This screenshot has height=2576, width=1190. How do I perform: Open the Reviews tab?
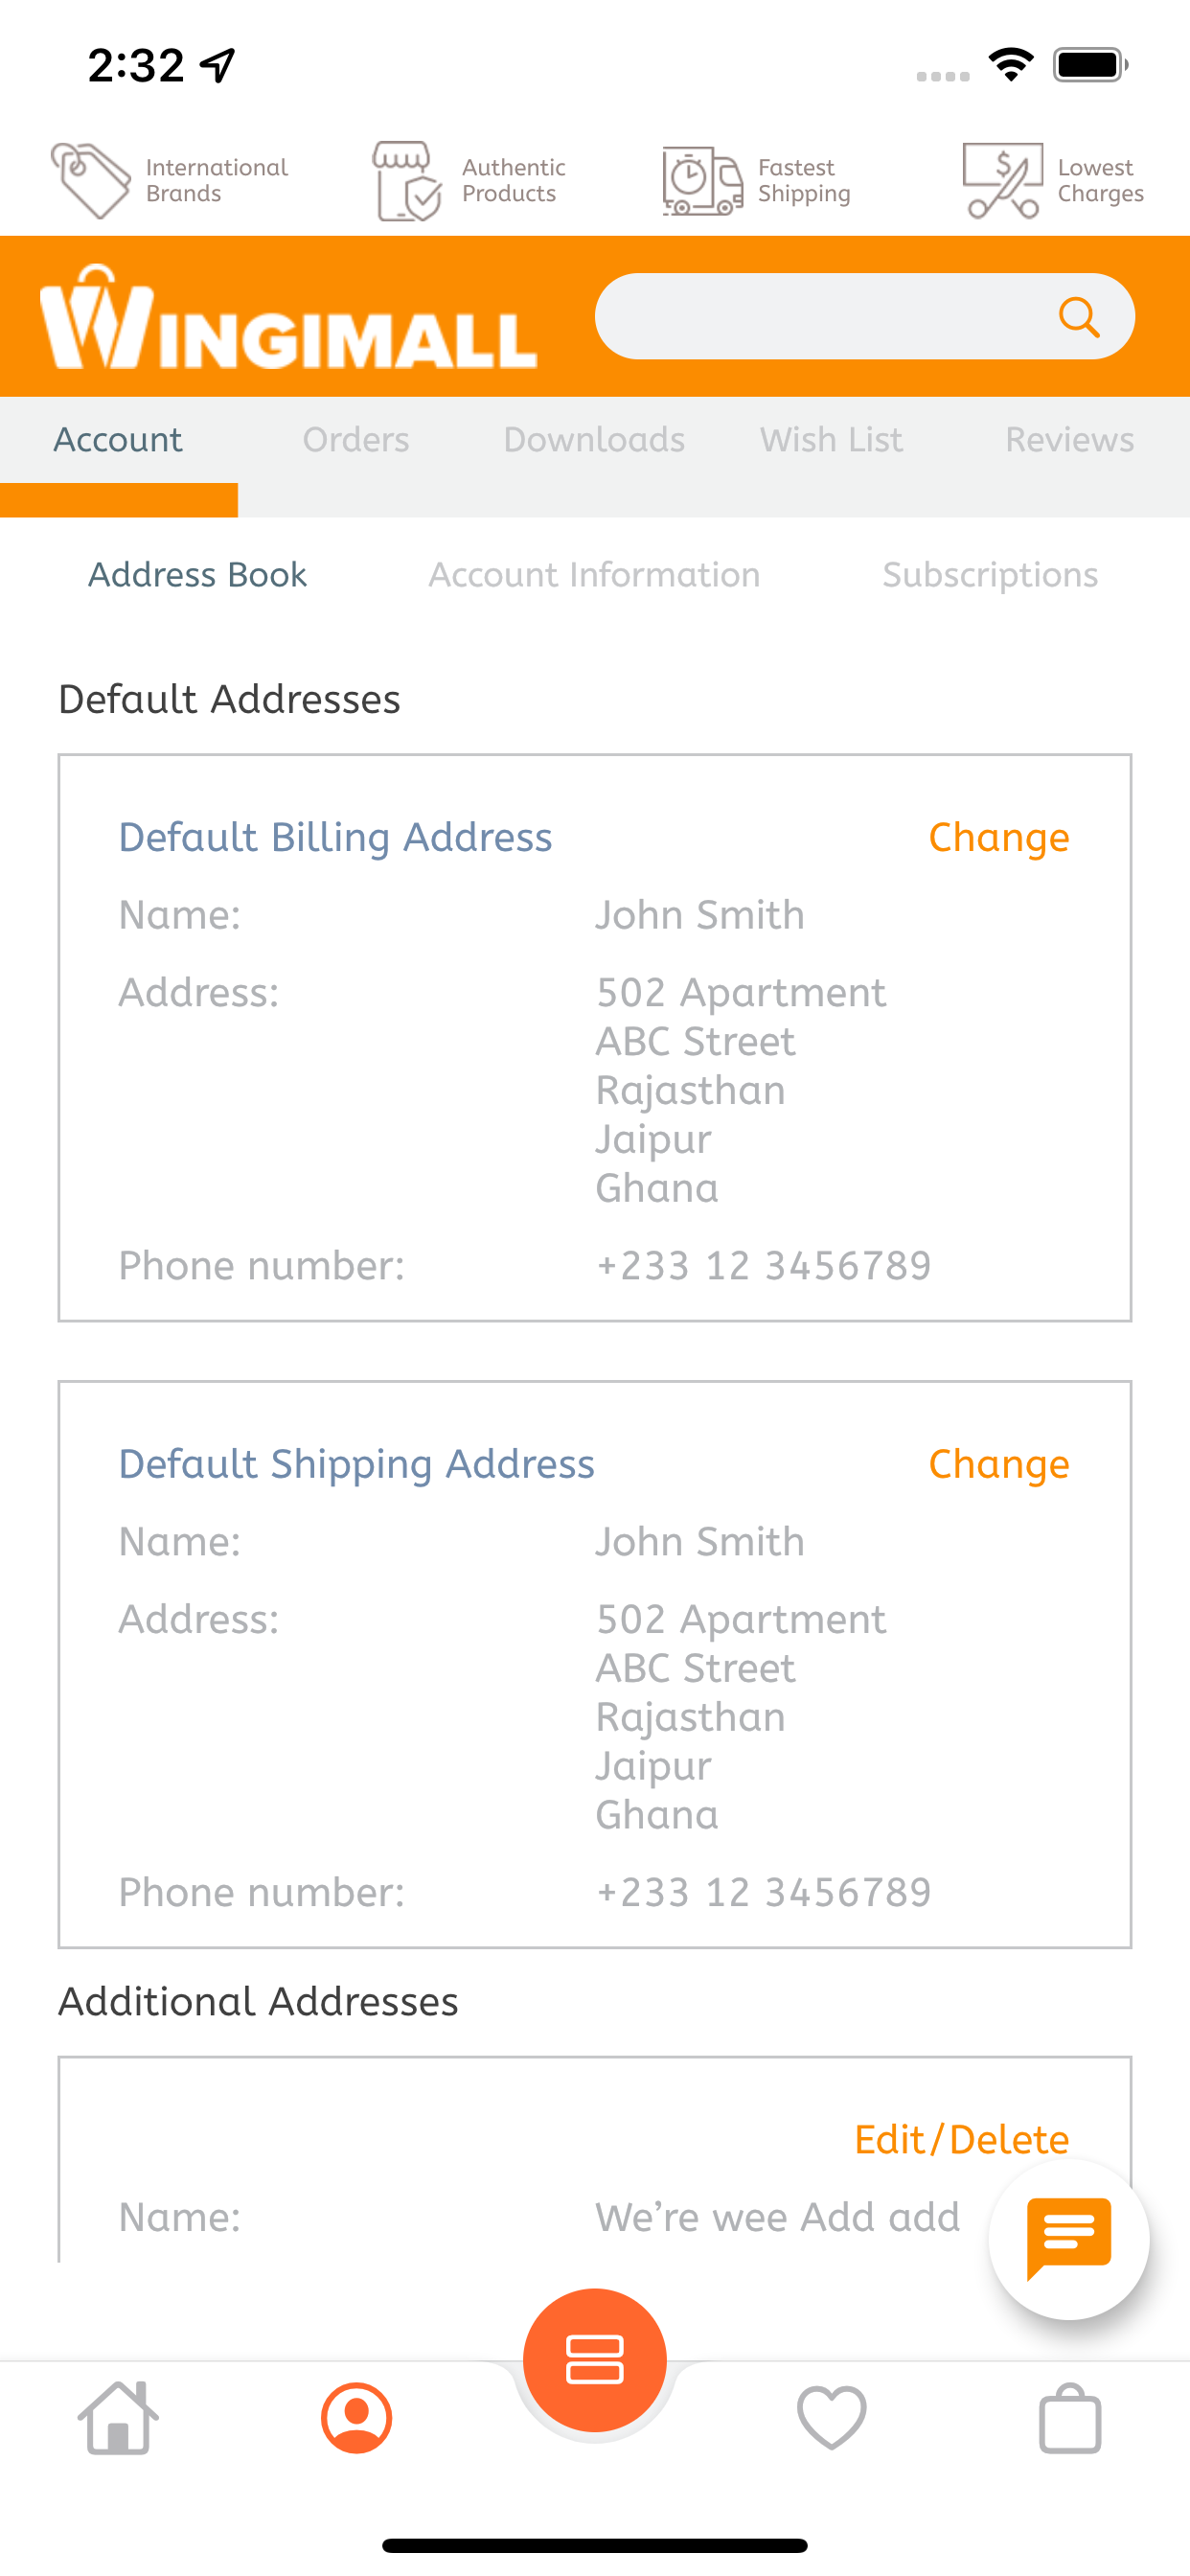1069,440
